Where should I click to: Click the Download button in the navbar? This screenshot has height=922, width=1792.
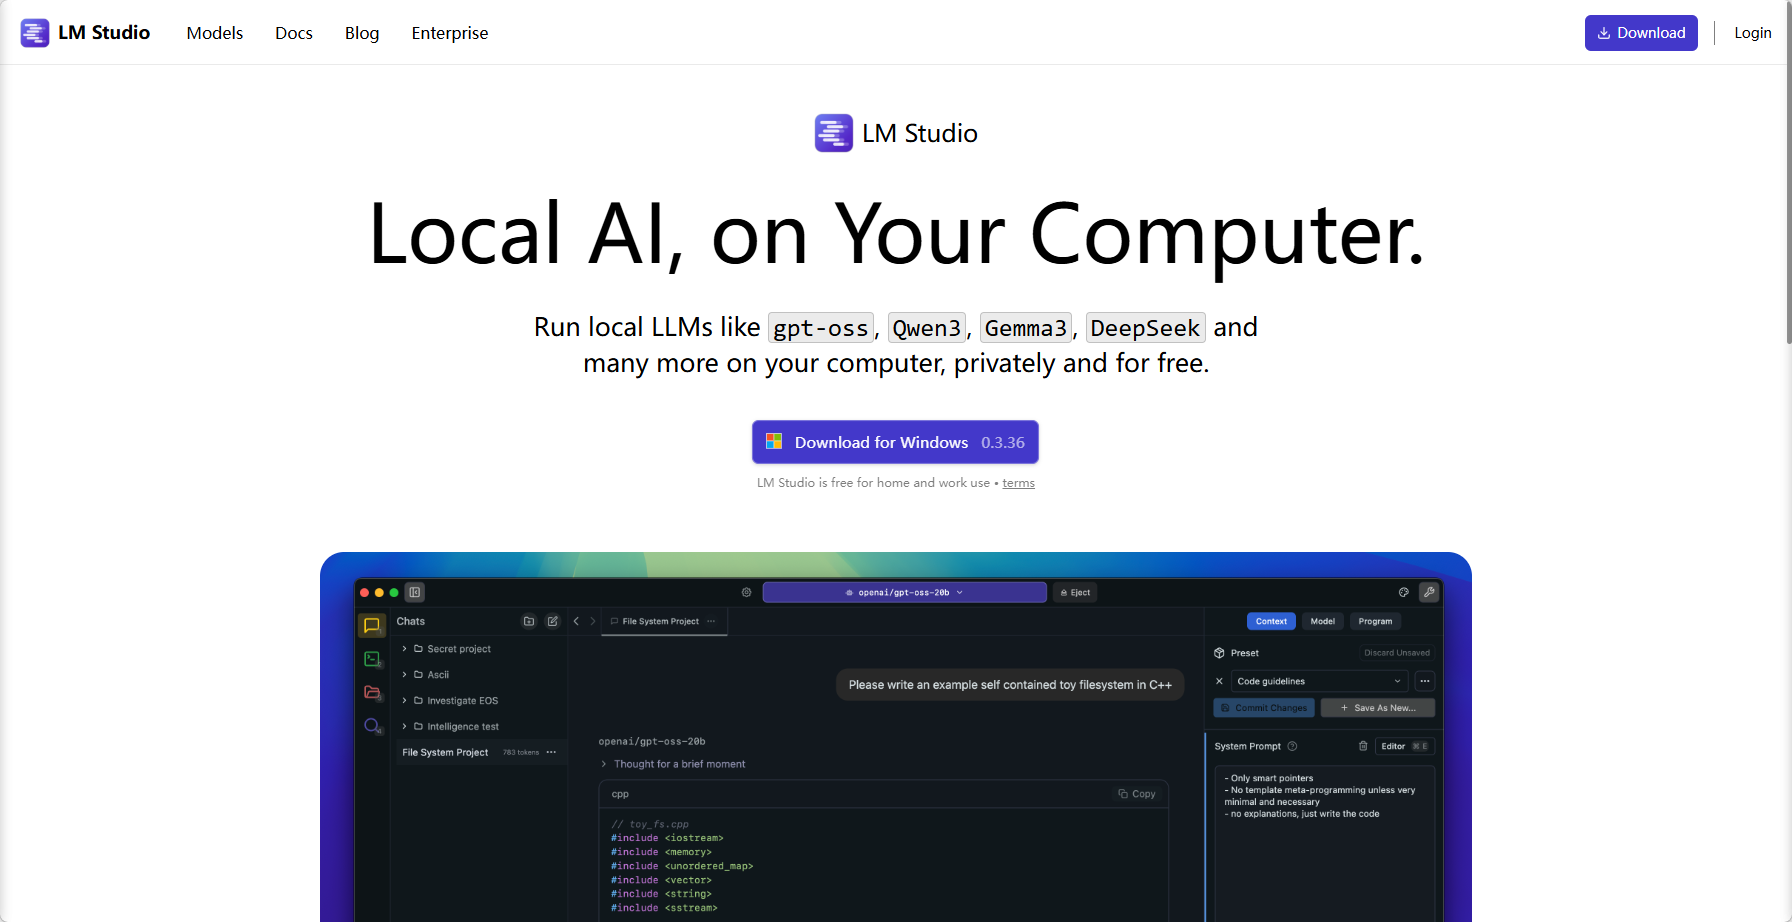pyautogui.click(x=1641, y=33)
